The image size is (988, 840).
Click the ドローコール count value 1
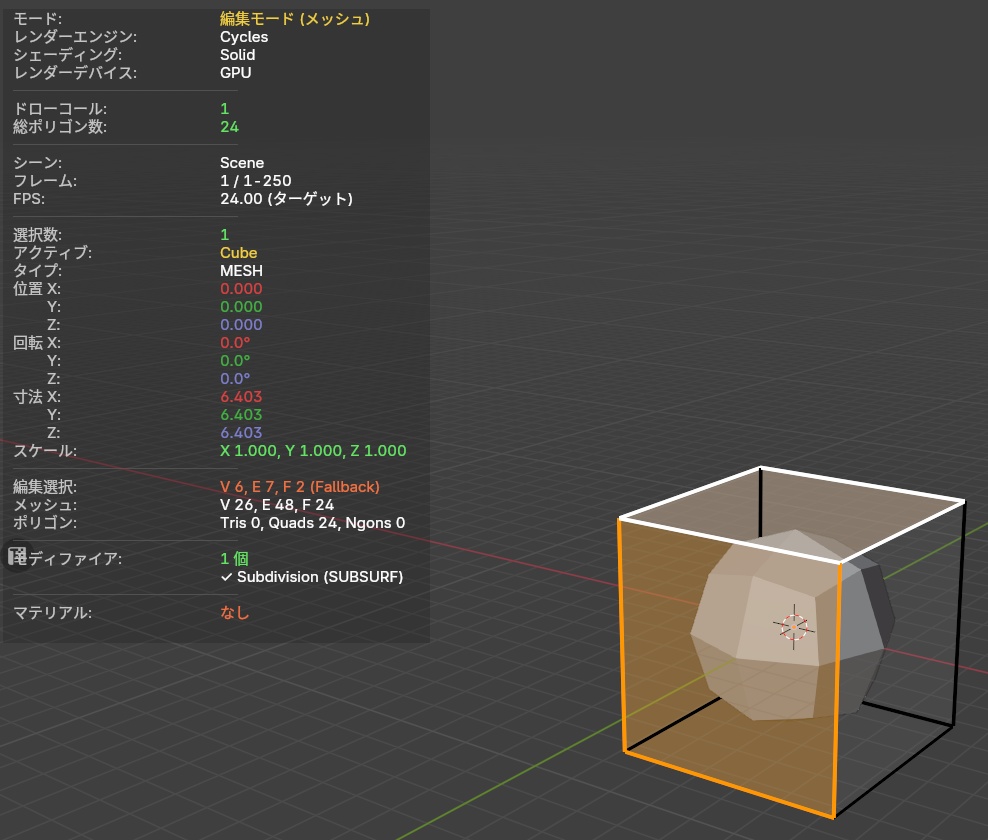pos(224,108)
